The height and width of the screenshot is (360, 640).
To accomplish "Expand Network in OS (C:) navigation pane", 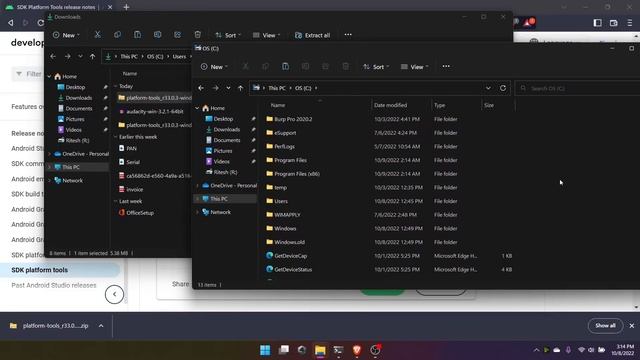I will coord(198,212).
